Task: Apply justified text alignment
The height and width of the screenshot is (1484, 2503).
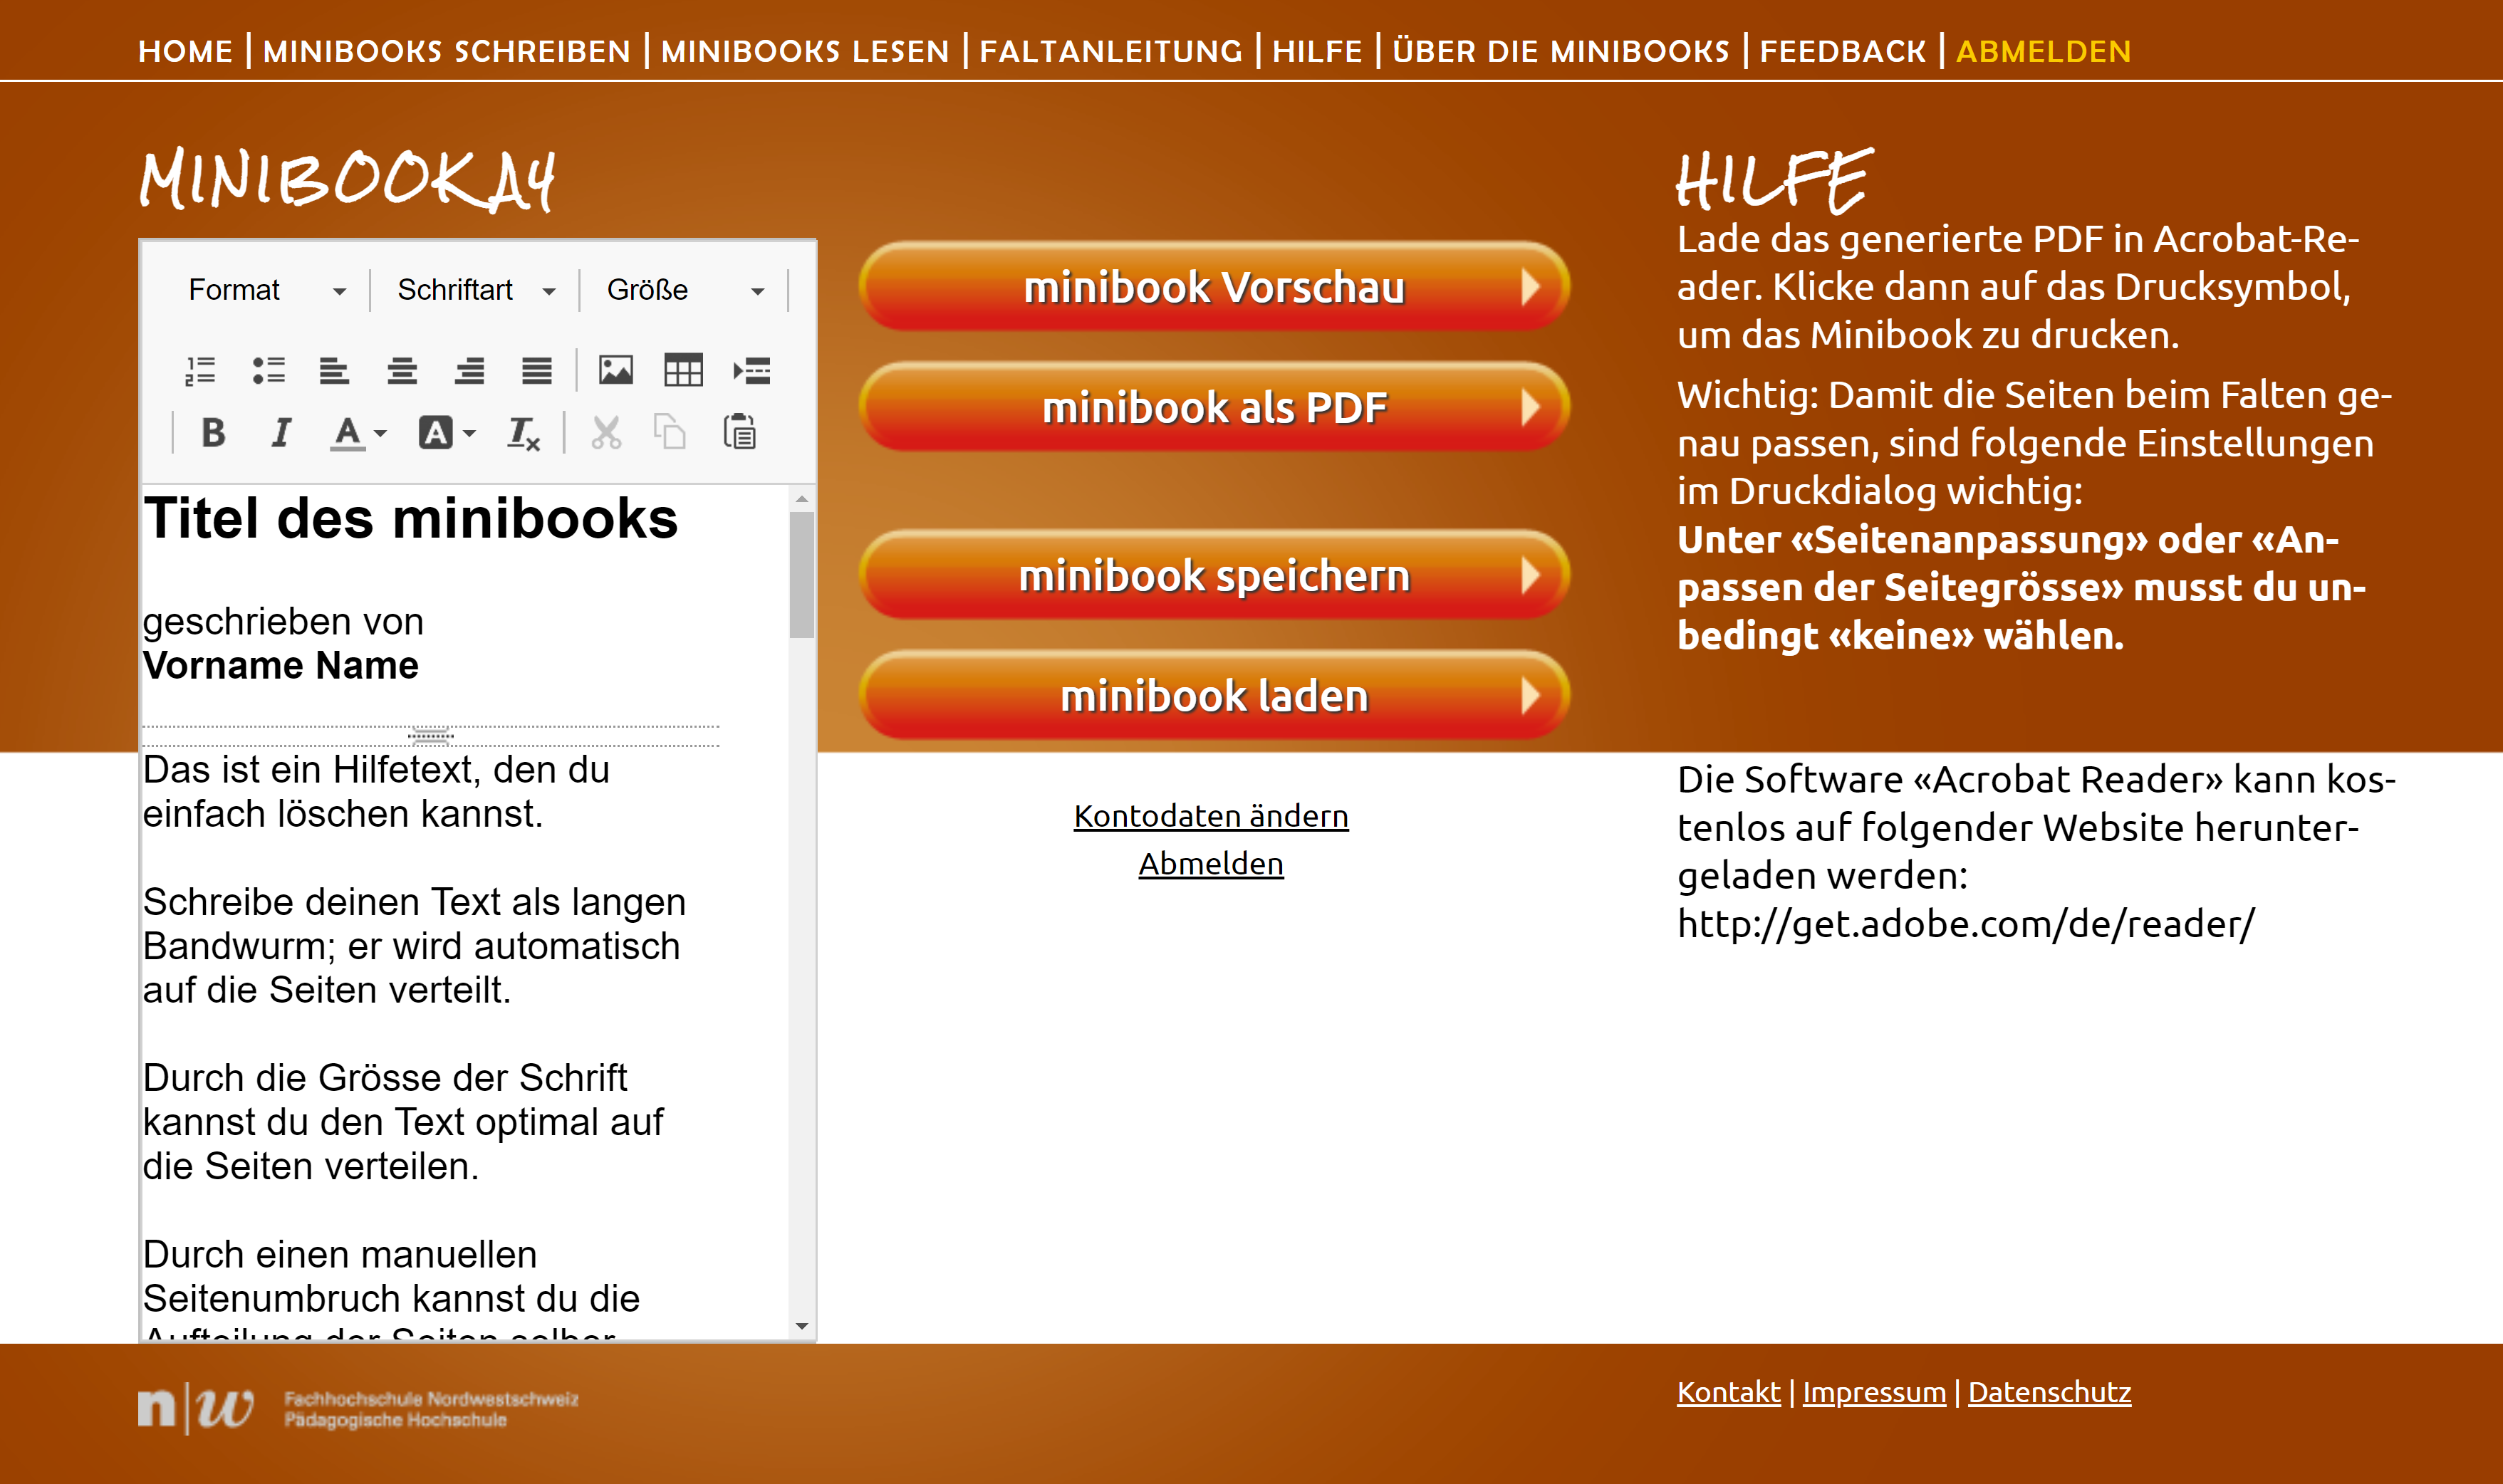Action: (536, 371)
